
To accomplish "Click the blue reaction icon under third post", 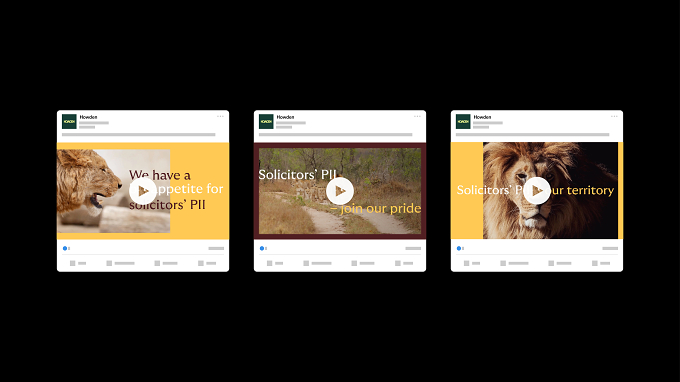I will (459, 248).
